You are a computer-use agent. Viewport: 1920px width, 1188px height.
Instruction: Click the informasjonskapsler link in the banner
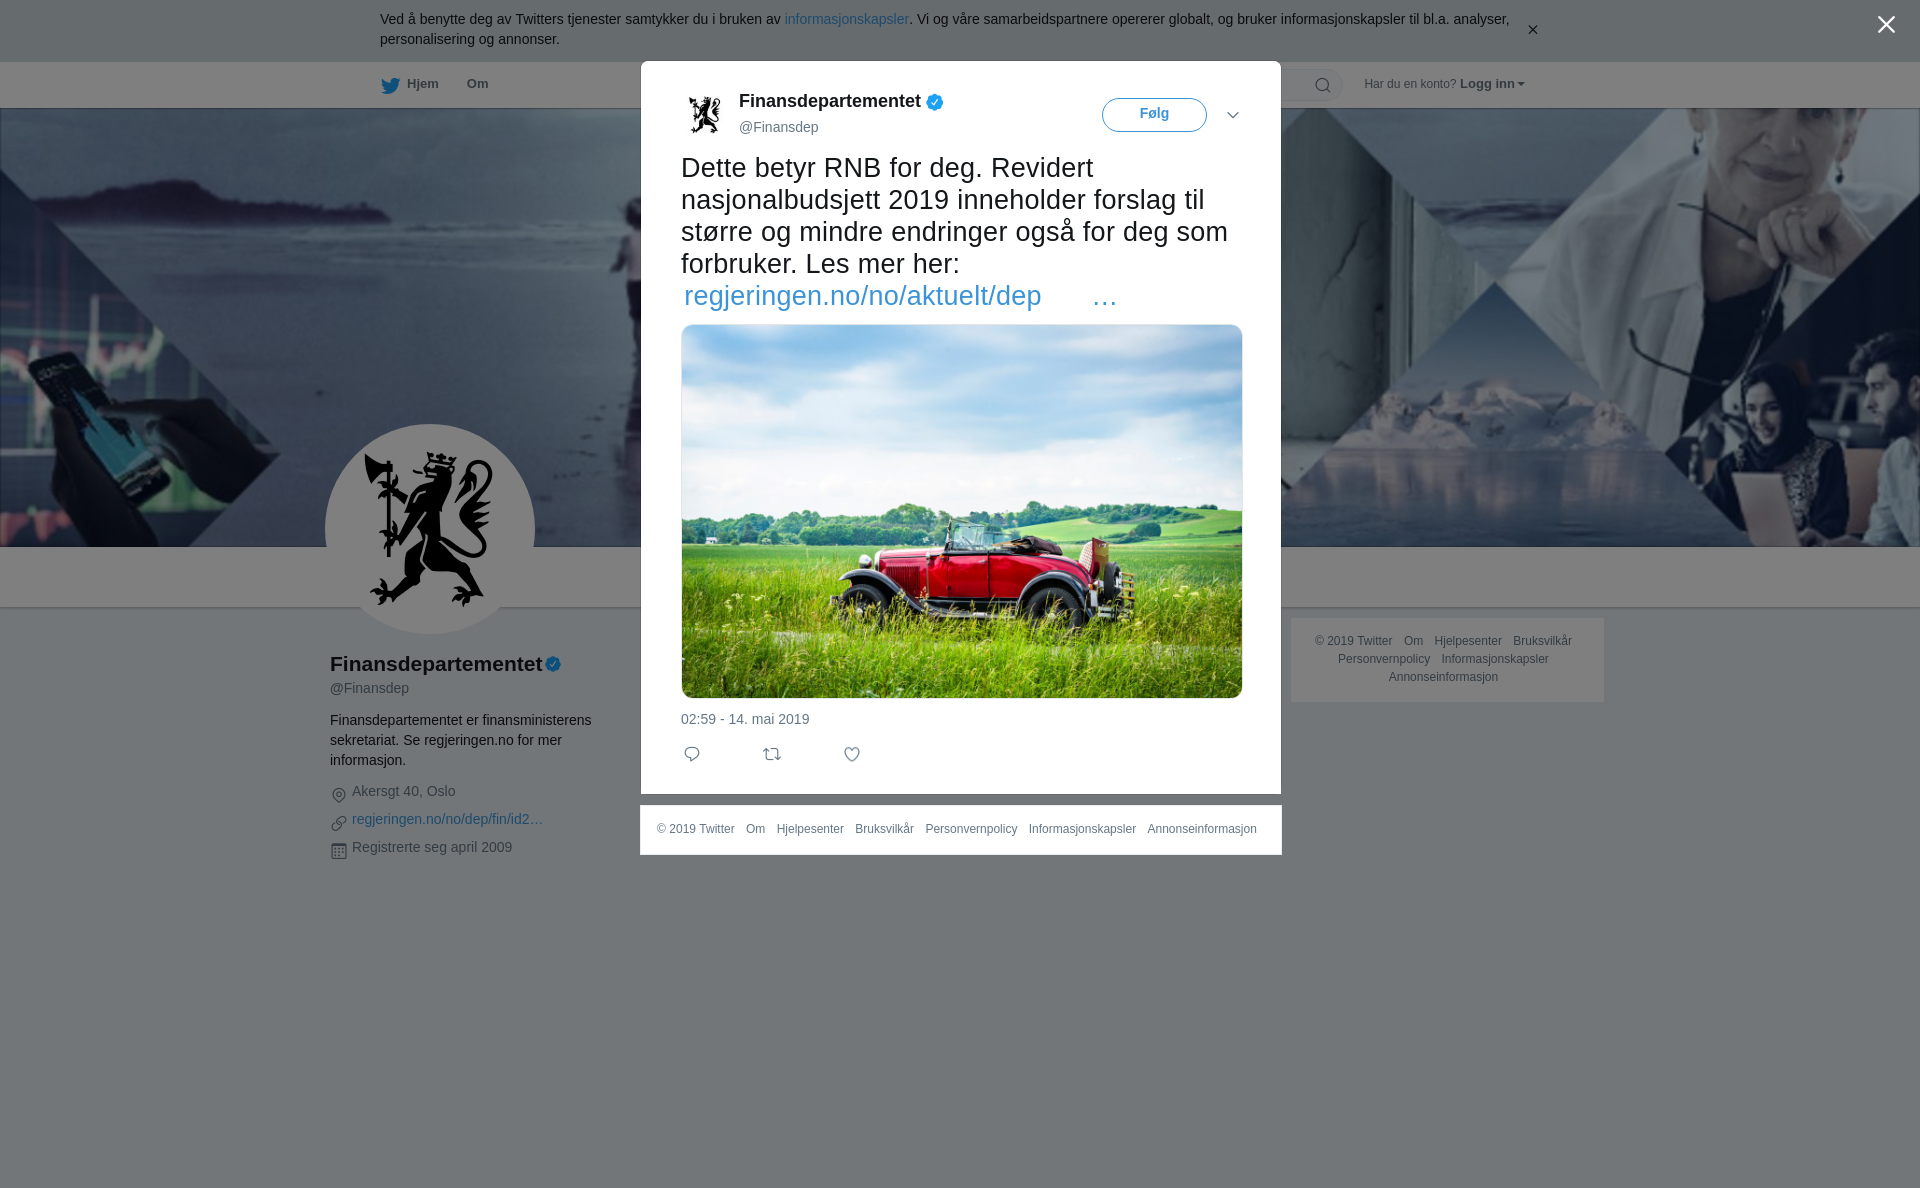[x=846, y=19]
